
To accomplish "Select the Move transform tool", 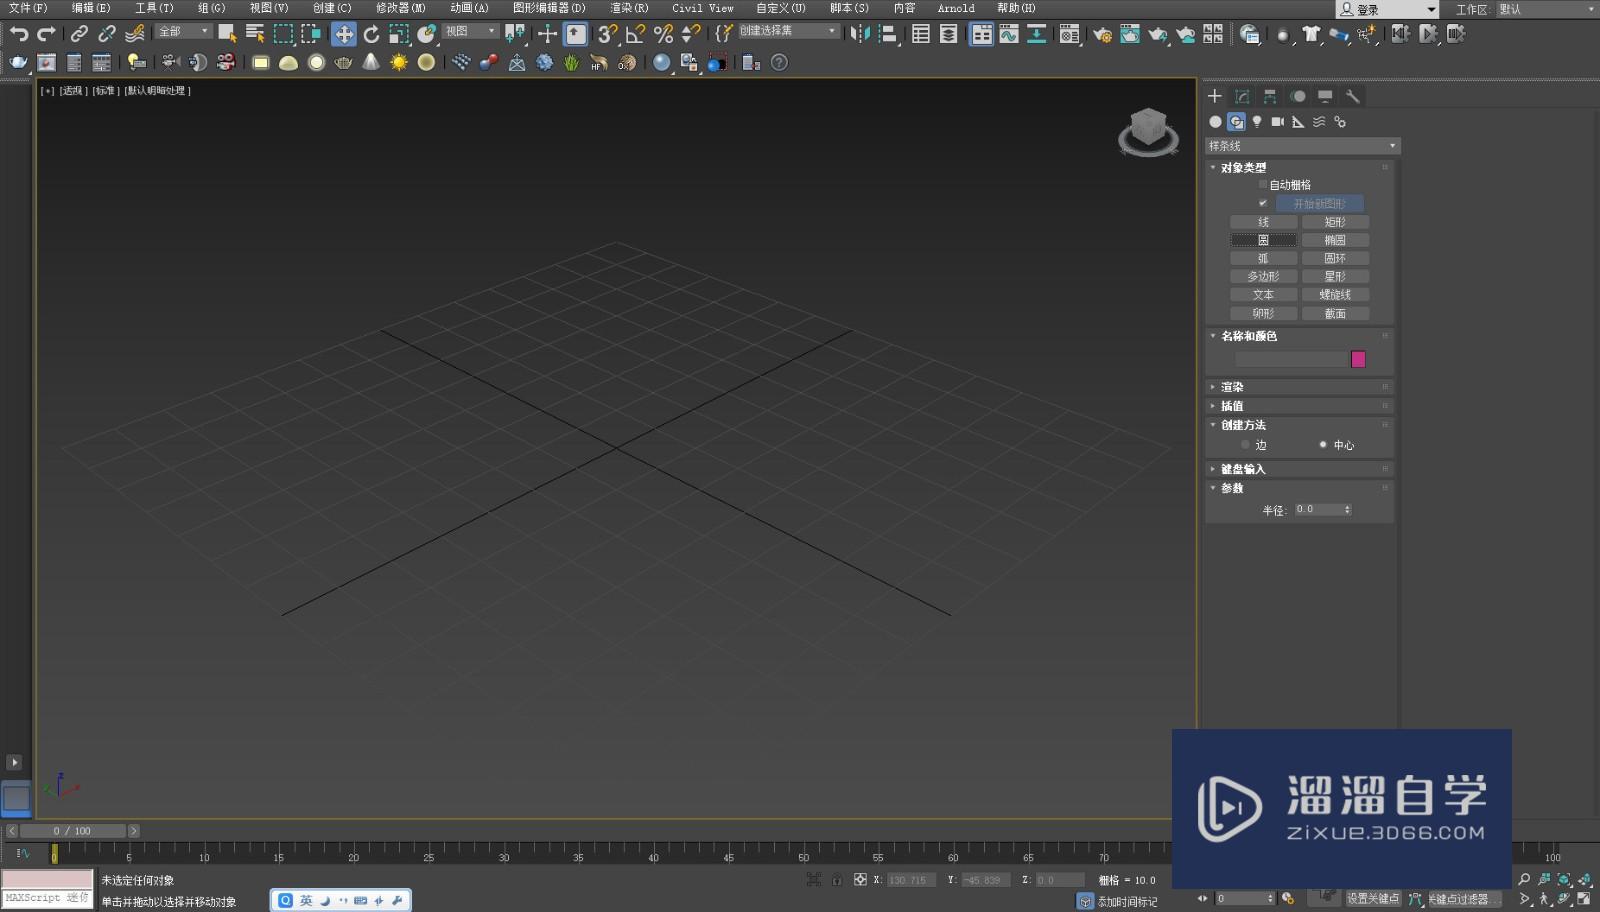I will [x=343, y=34].
